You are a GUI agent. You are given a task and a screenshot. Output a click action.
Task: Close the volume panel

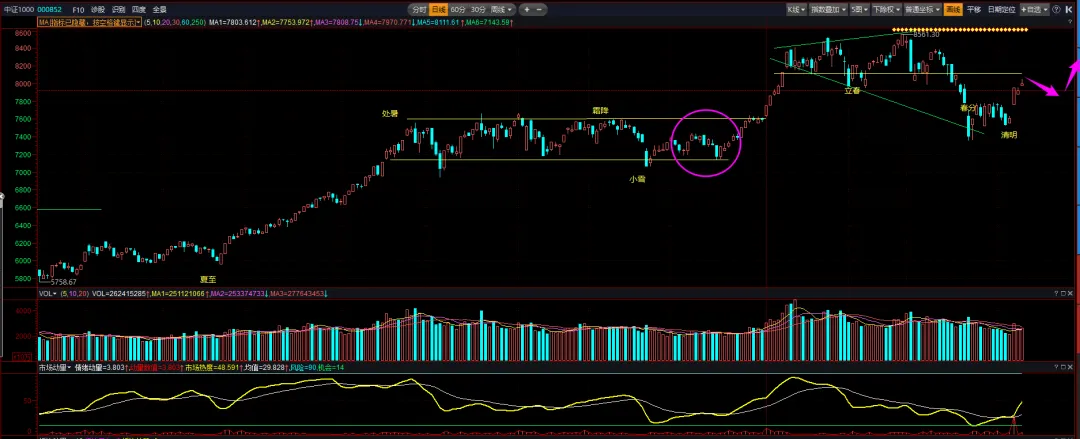click(1072, 294)
